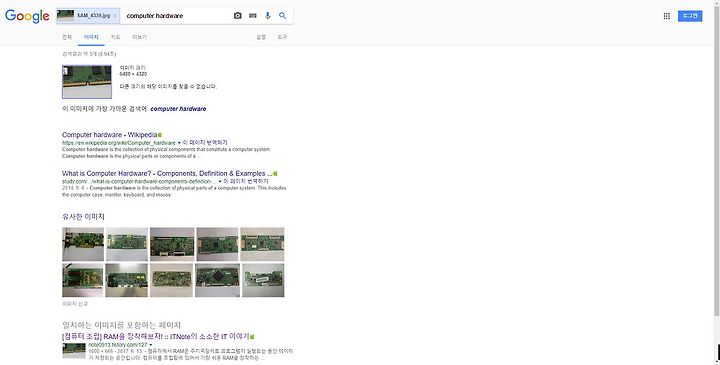Expand dropdown arrow beside study.com URL

pos(219,181)
